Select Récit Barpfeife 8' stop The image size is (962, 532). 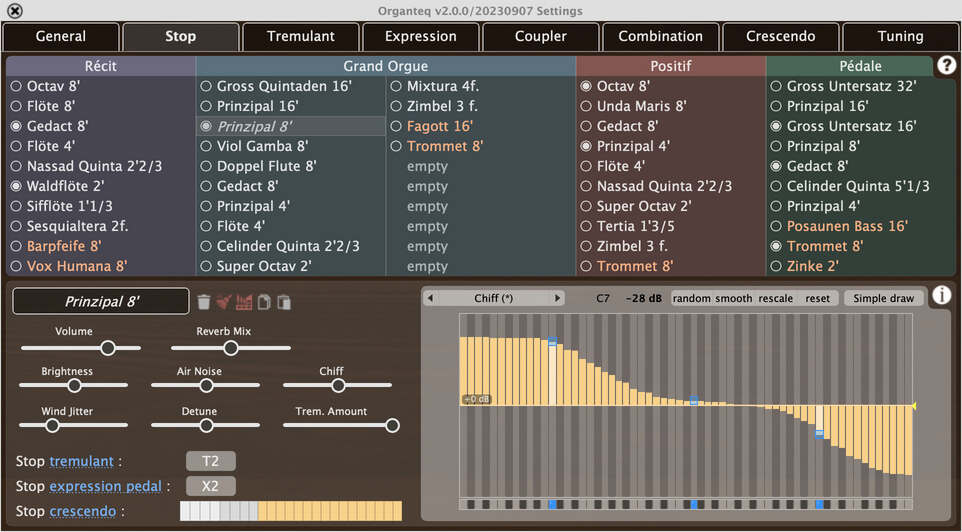[x=101, y=246]
